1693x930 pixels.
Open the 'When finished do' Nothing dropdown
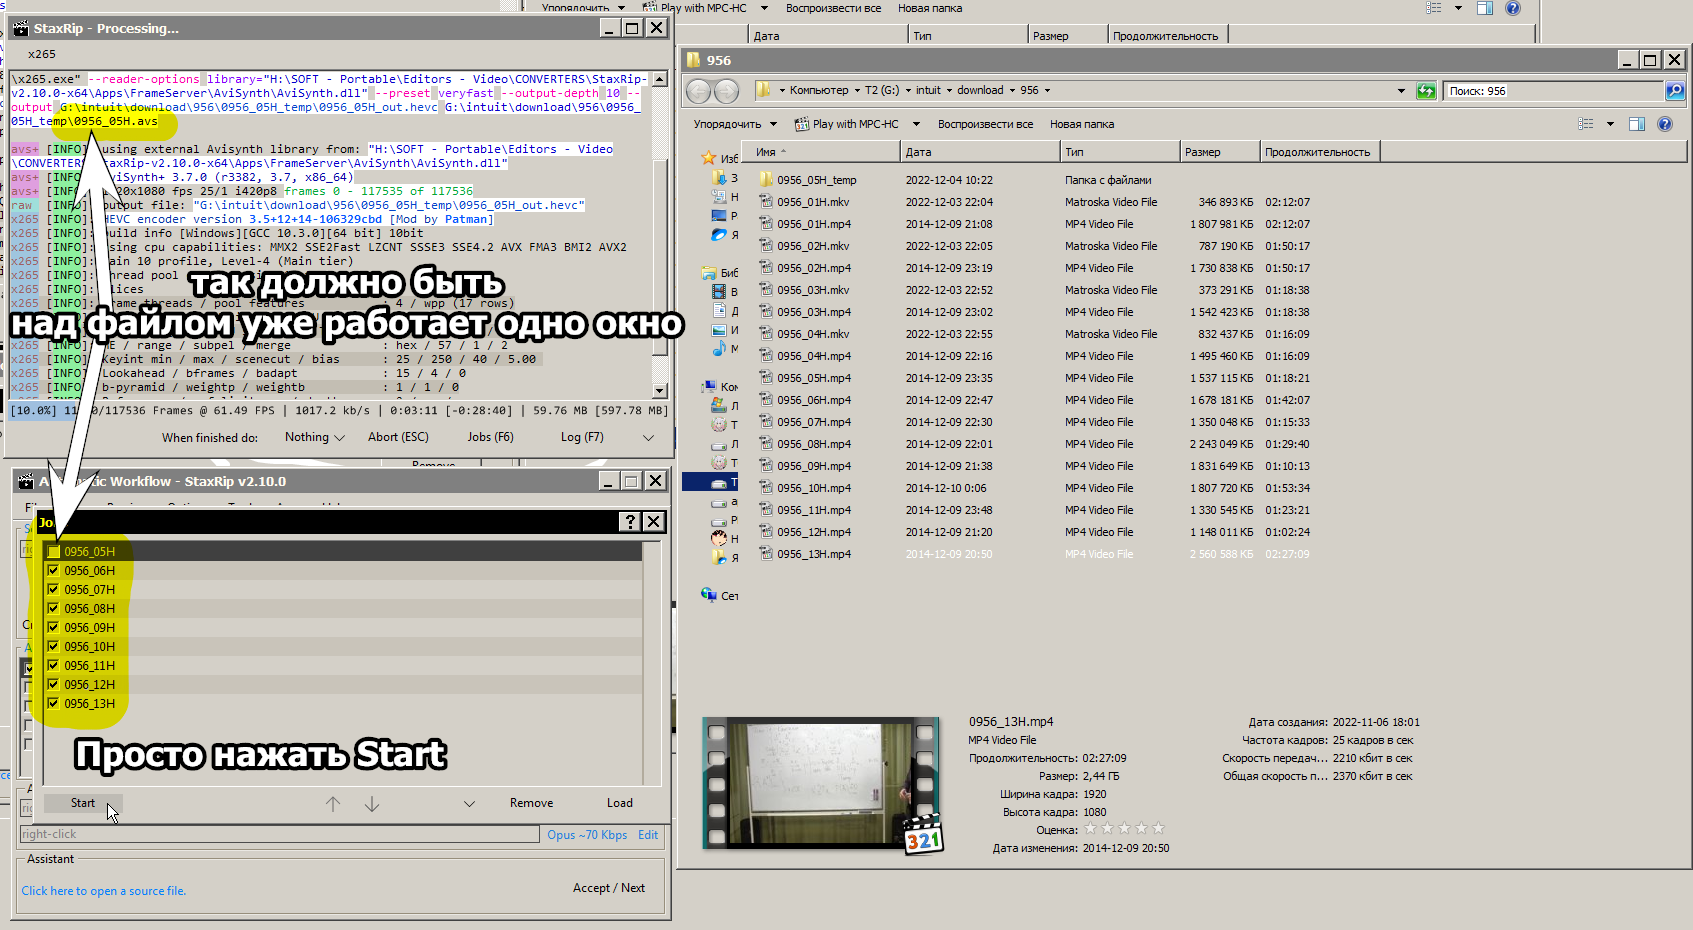(x=314, y=438)
